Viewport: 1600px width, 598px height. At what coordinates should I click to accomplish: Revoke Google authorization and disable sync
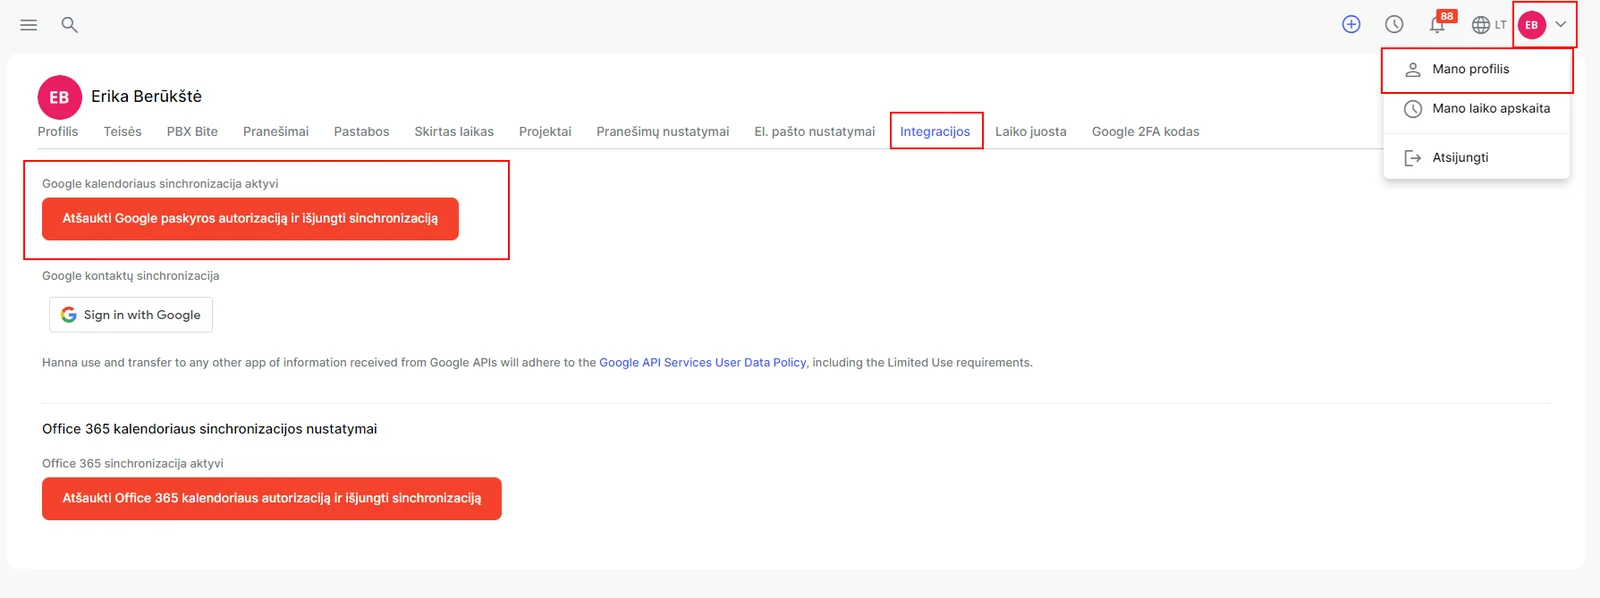tap(250, 219)
